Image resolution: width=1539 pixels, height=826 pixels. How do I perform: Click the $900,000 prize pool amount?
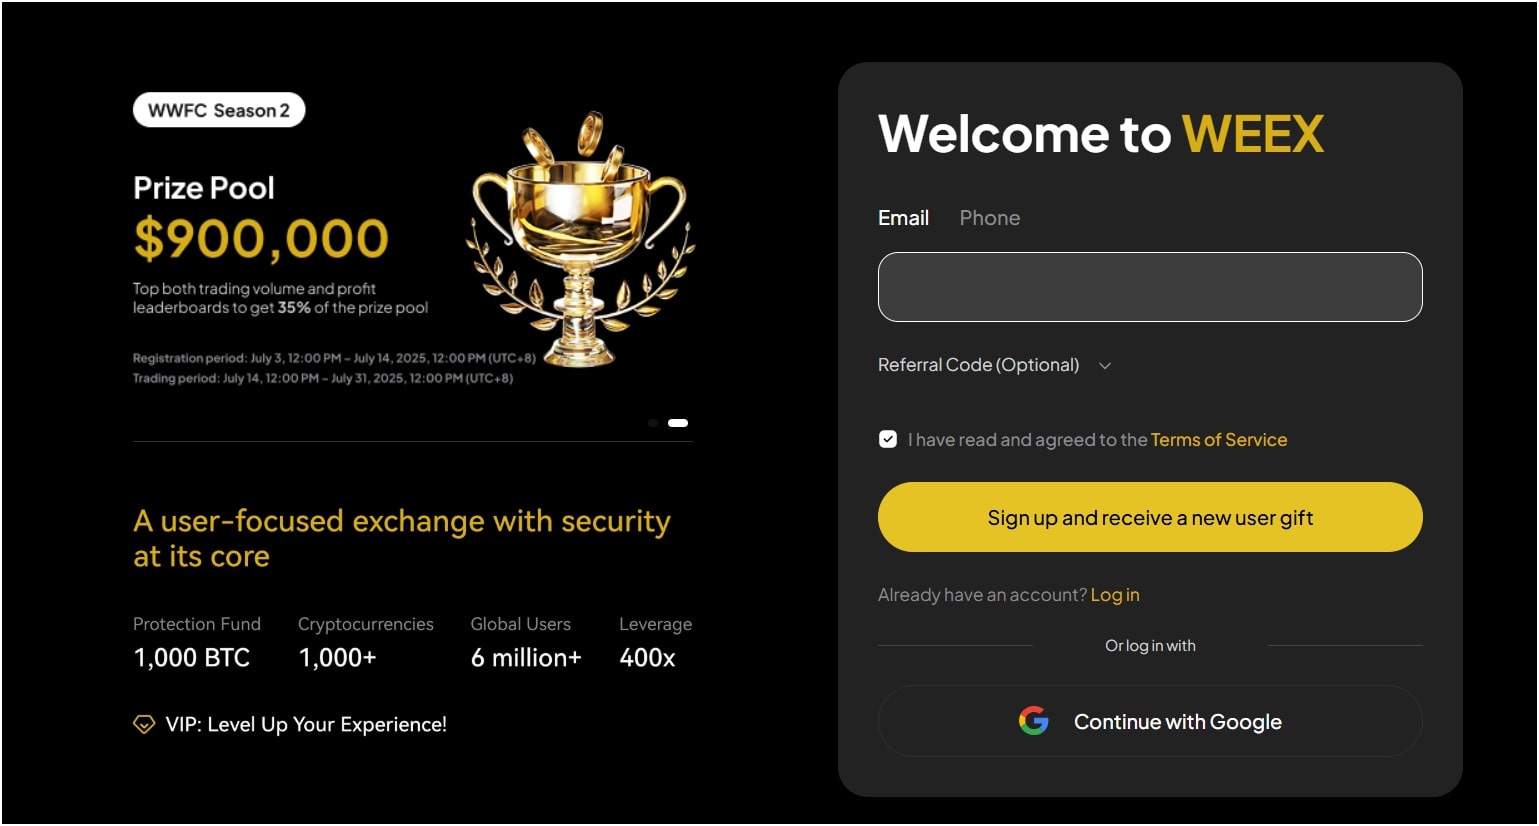pyautogui.click(x=261, y=239)
